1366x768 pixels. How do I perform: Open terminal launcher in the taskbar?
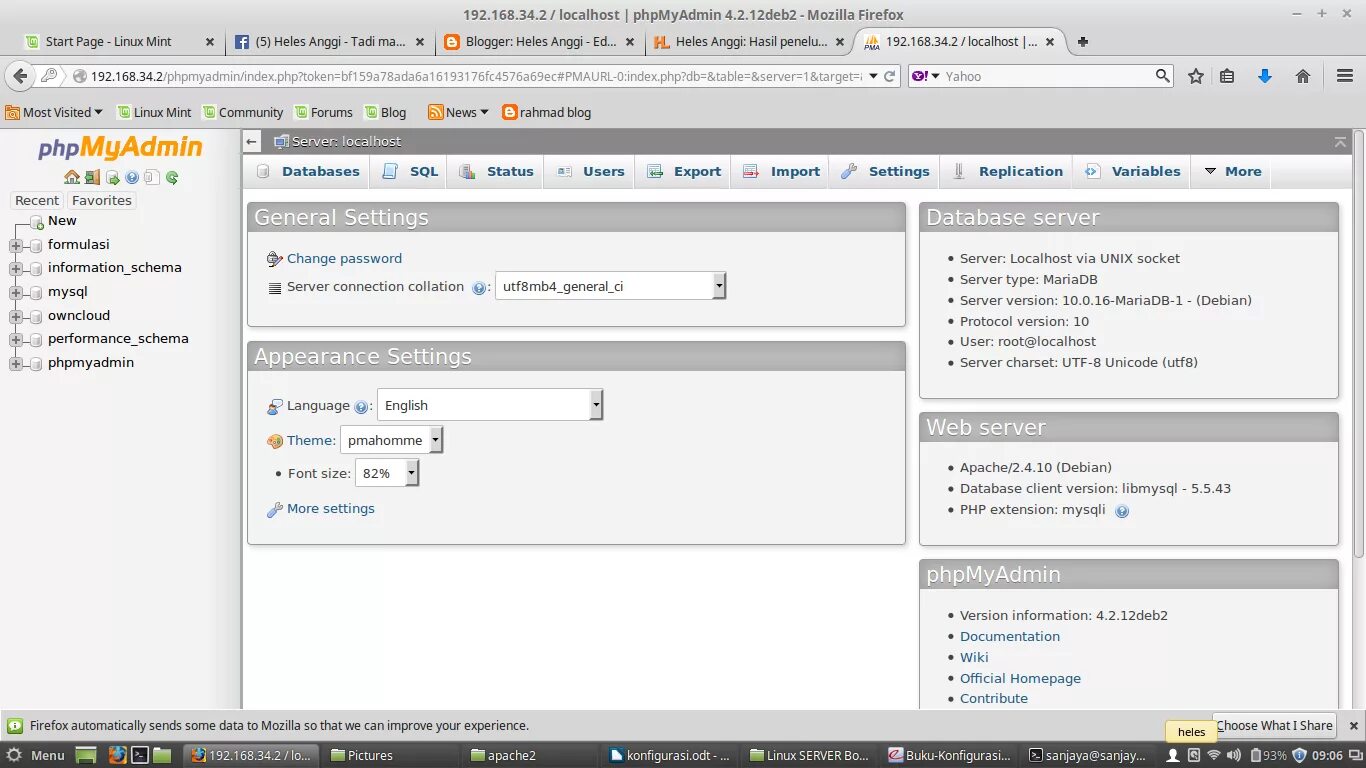point(141,755)
